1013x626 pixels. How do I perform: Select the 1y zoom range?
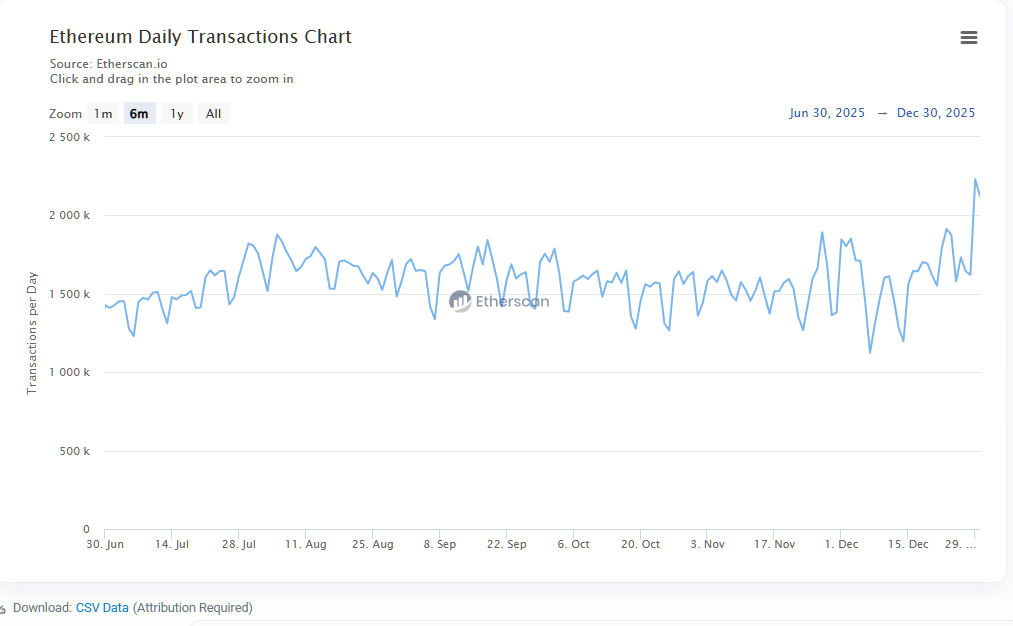pos(176,113)
